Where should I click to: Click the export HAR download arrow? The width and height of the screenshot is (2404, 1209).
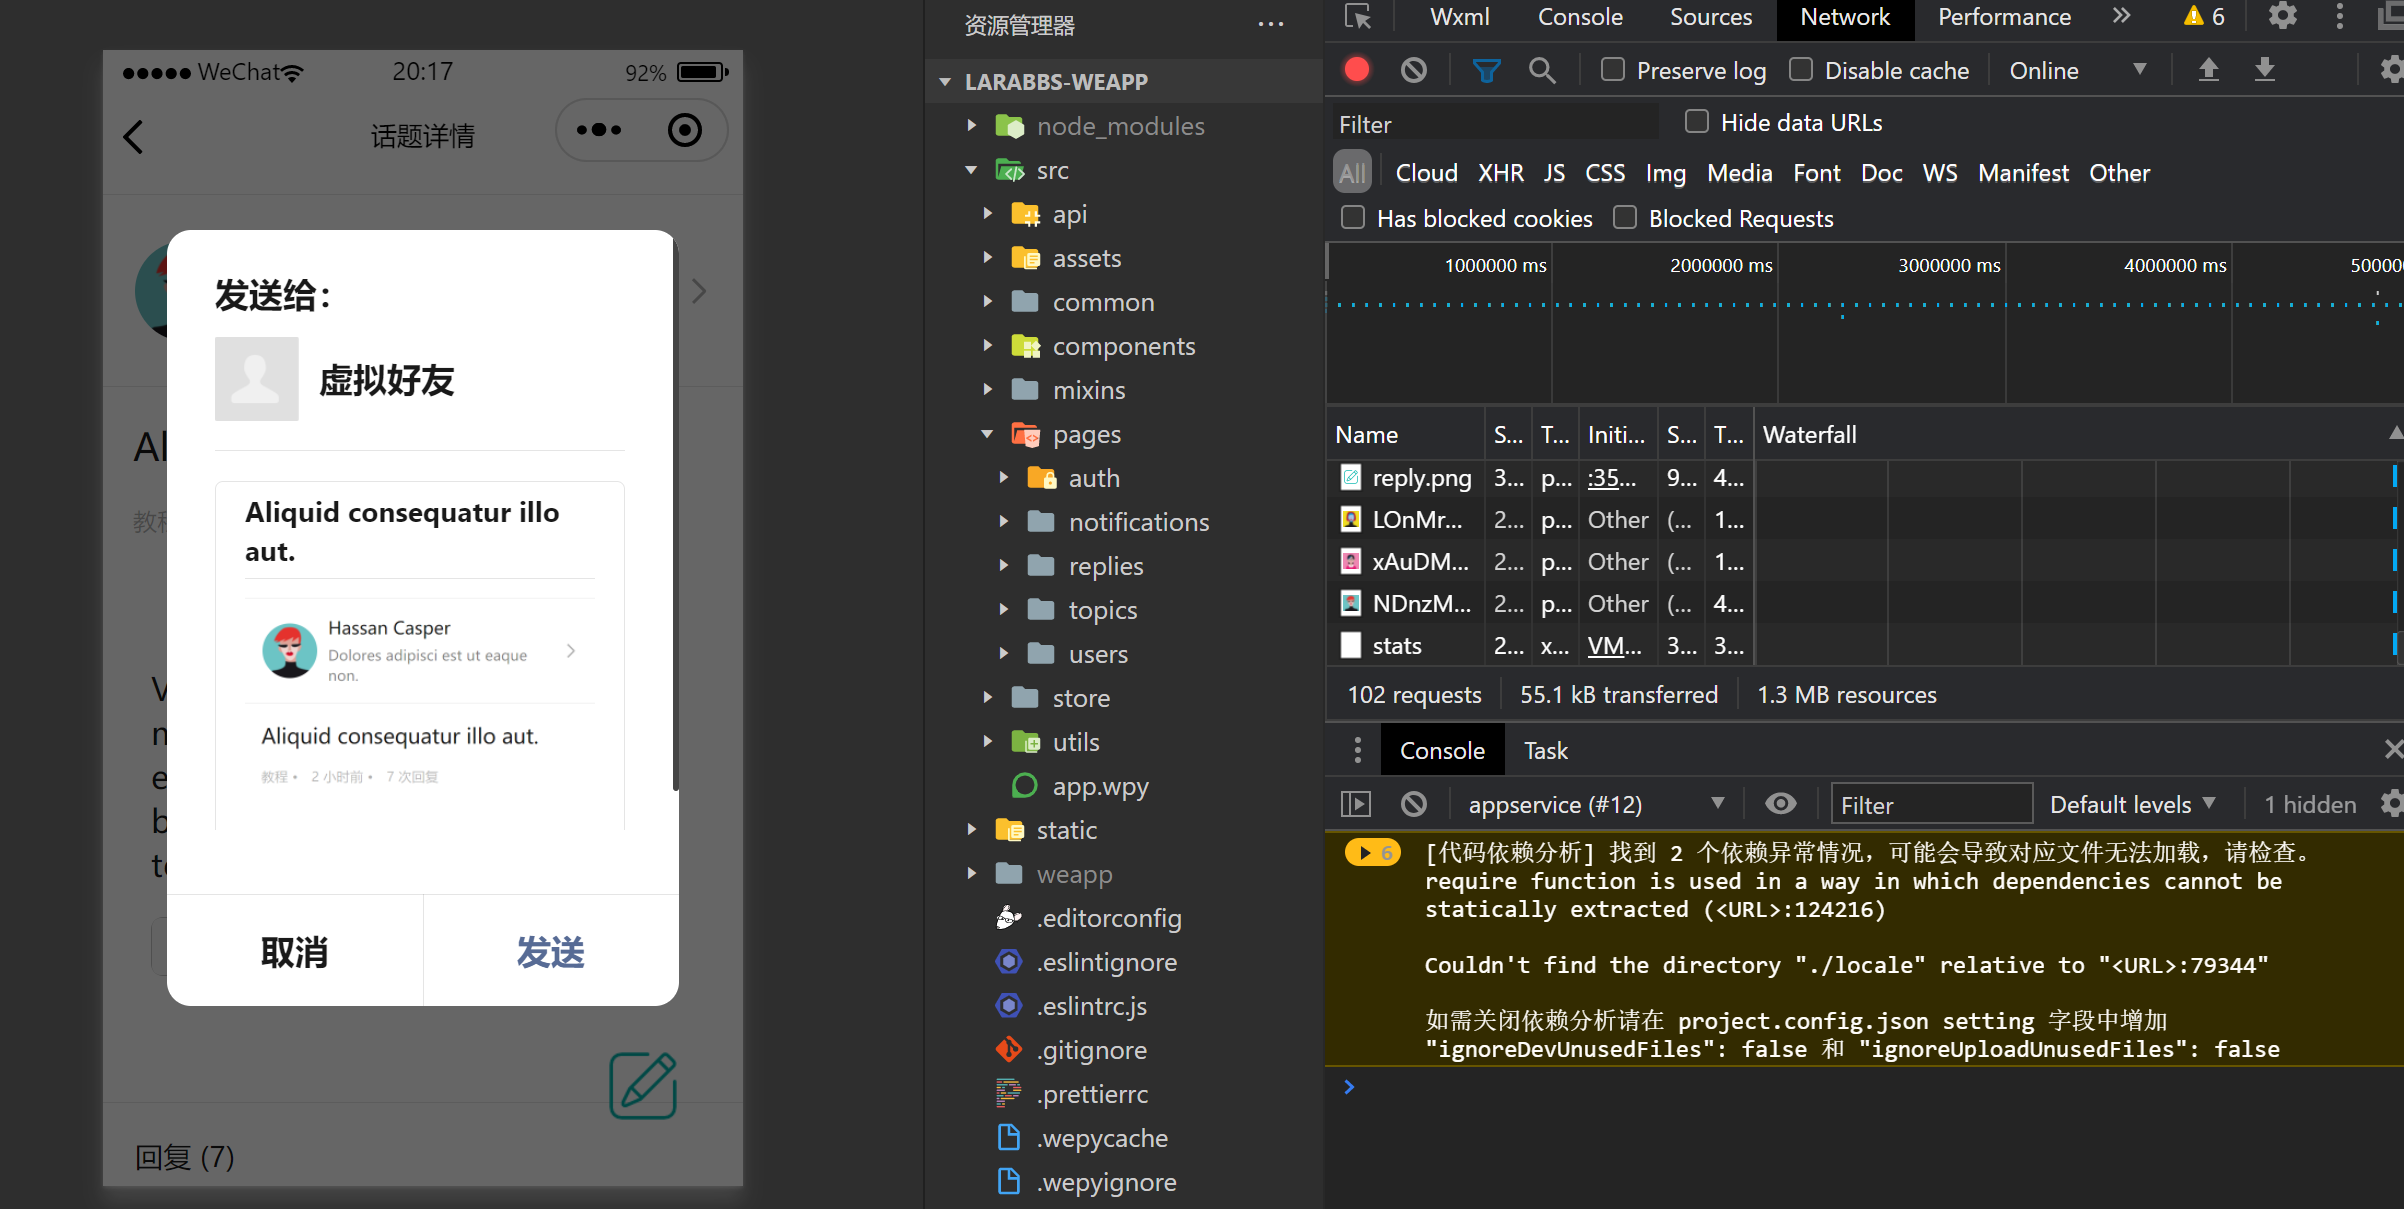(2265, 70)
